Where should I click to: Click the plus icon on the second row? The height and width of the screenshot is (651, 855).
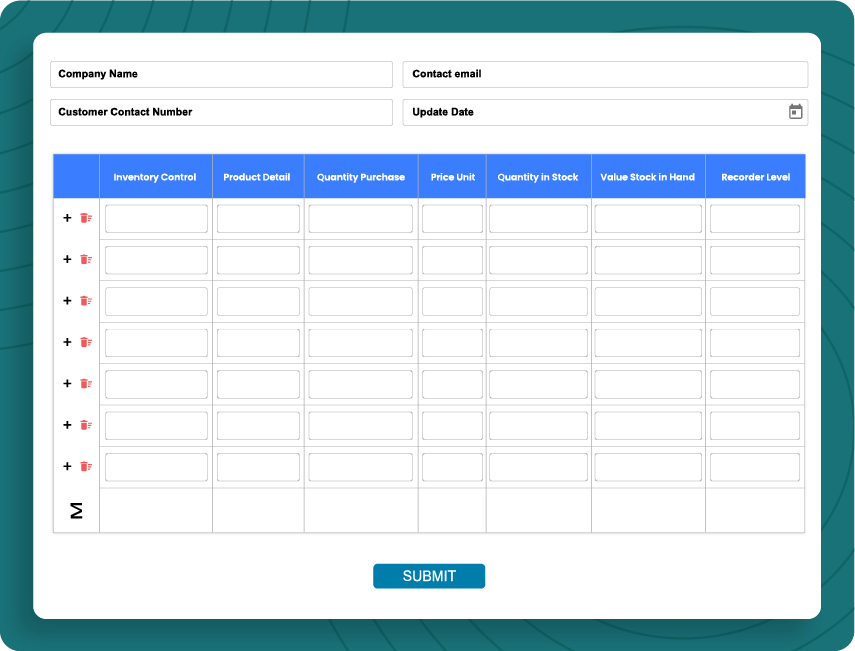[x=66, y=259]
